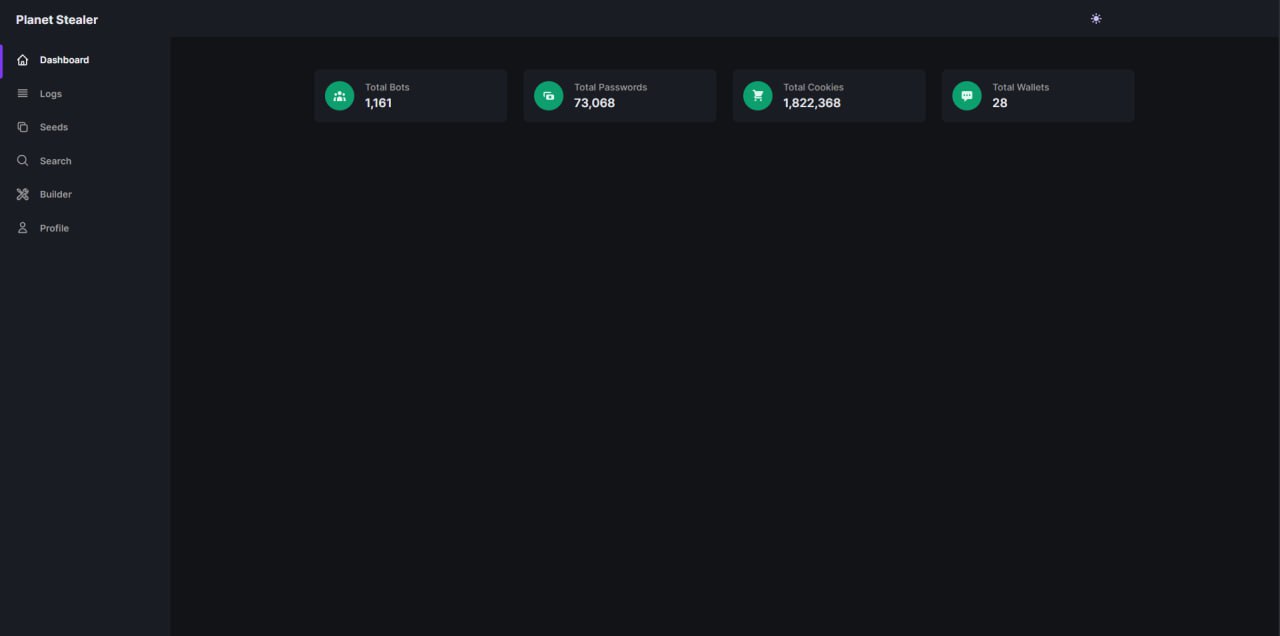Click the Seeds copy icon in sidebar
Viewport: 1280px width, 636px height.
coord(23,127)
